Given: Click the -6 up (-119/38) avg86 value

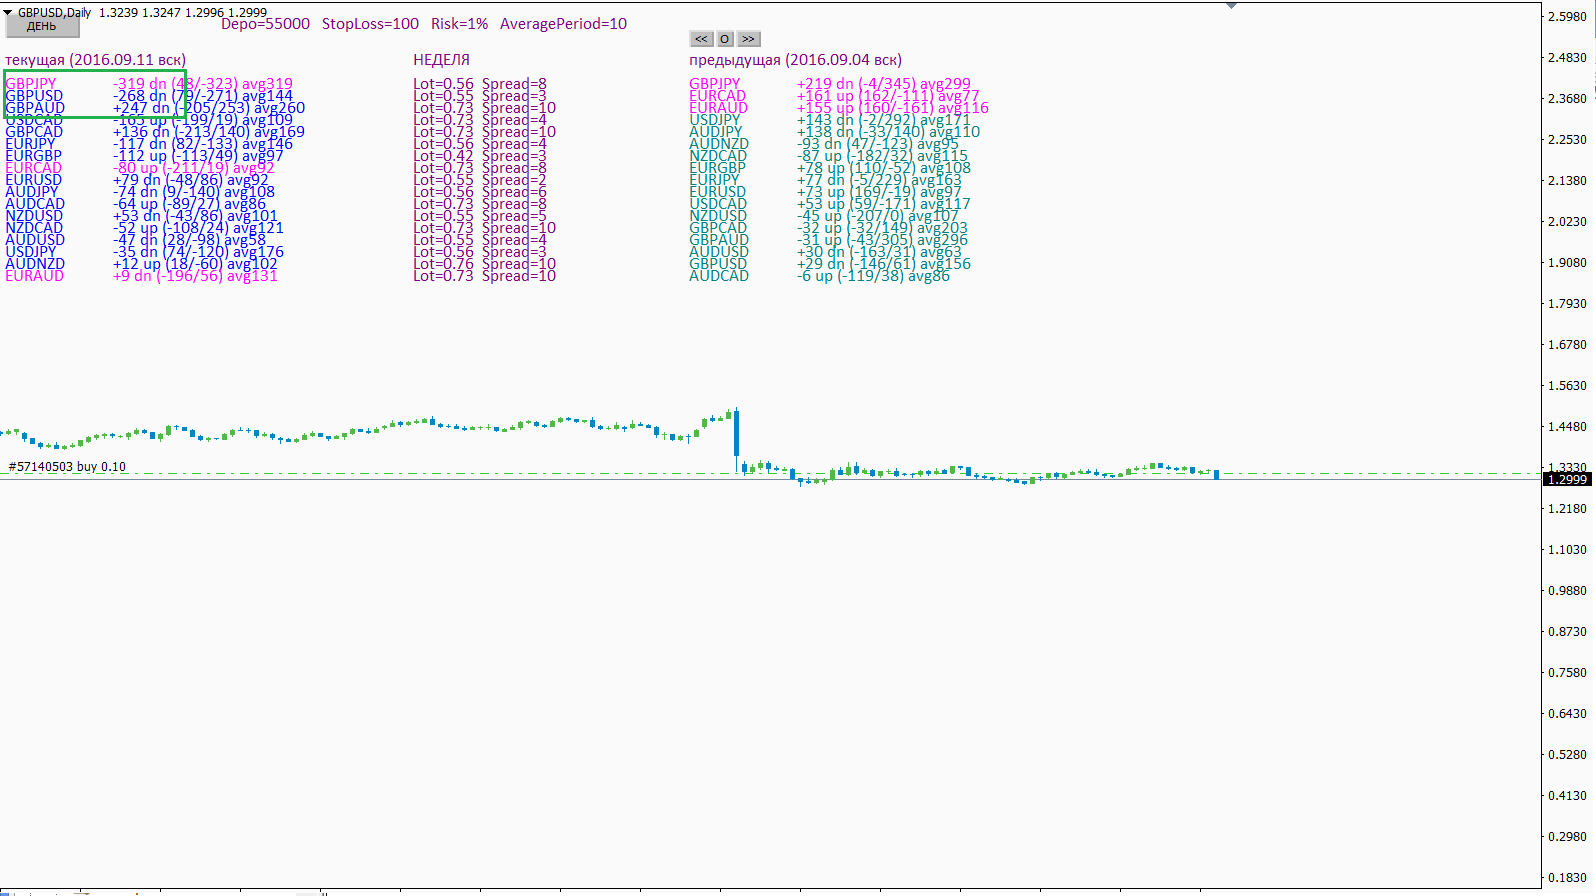Looking at the screenshot, I should pos(873,276).
